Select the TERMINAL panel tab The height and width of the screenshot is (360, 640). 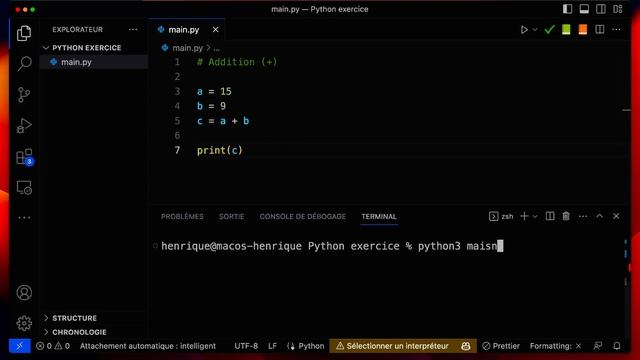click(379, 216)
